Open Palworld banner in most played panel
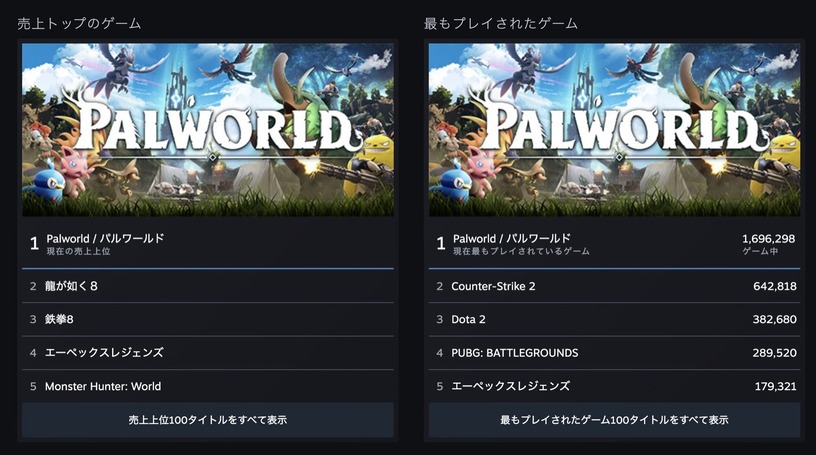Screen dimensions: 816x455 coord(614,130)
